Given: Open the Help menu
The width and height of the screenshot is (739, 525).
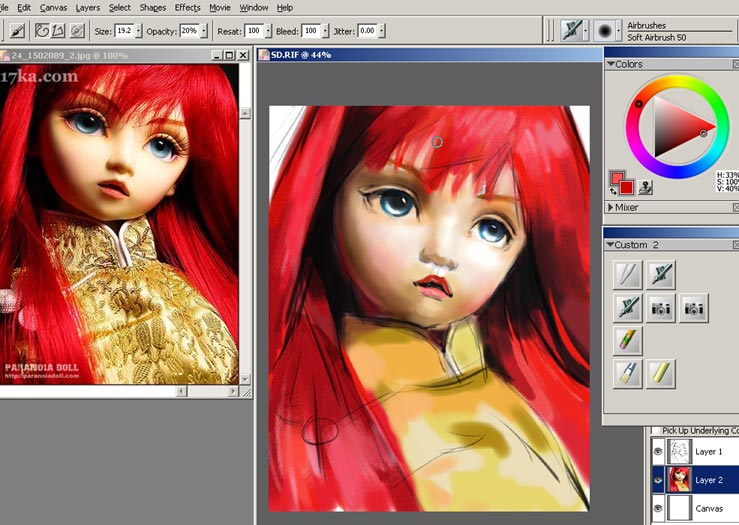Looking at the screenshot, I should [285, 8].
